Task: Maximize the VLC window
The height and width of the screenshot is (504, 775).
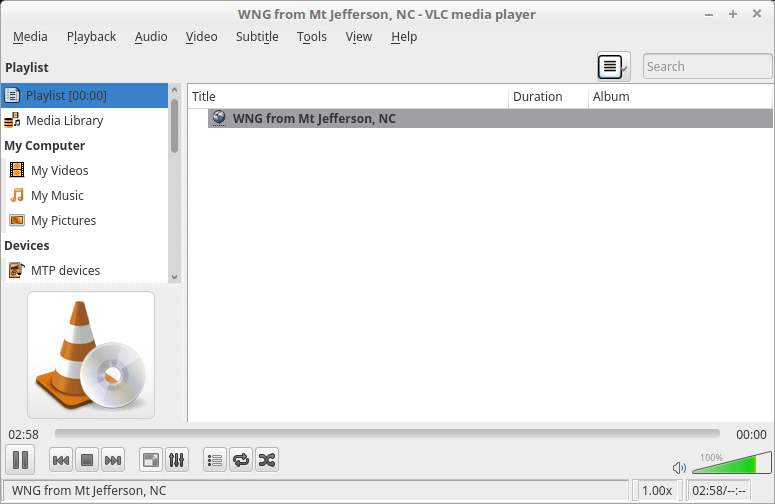Action: point(733,14)
